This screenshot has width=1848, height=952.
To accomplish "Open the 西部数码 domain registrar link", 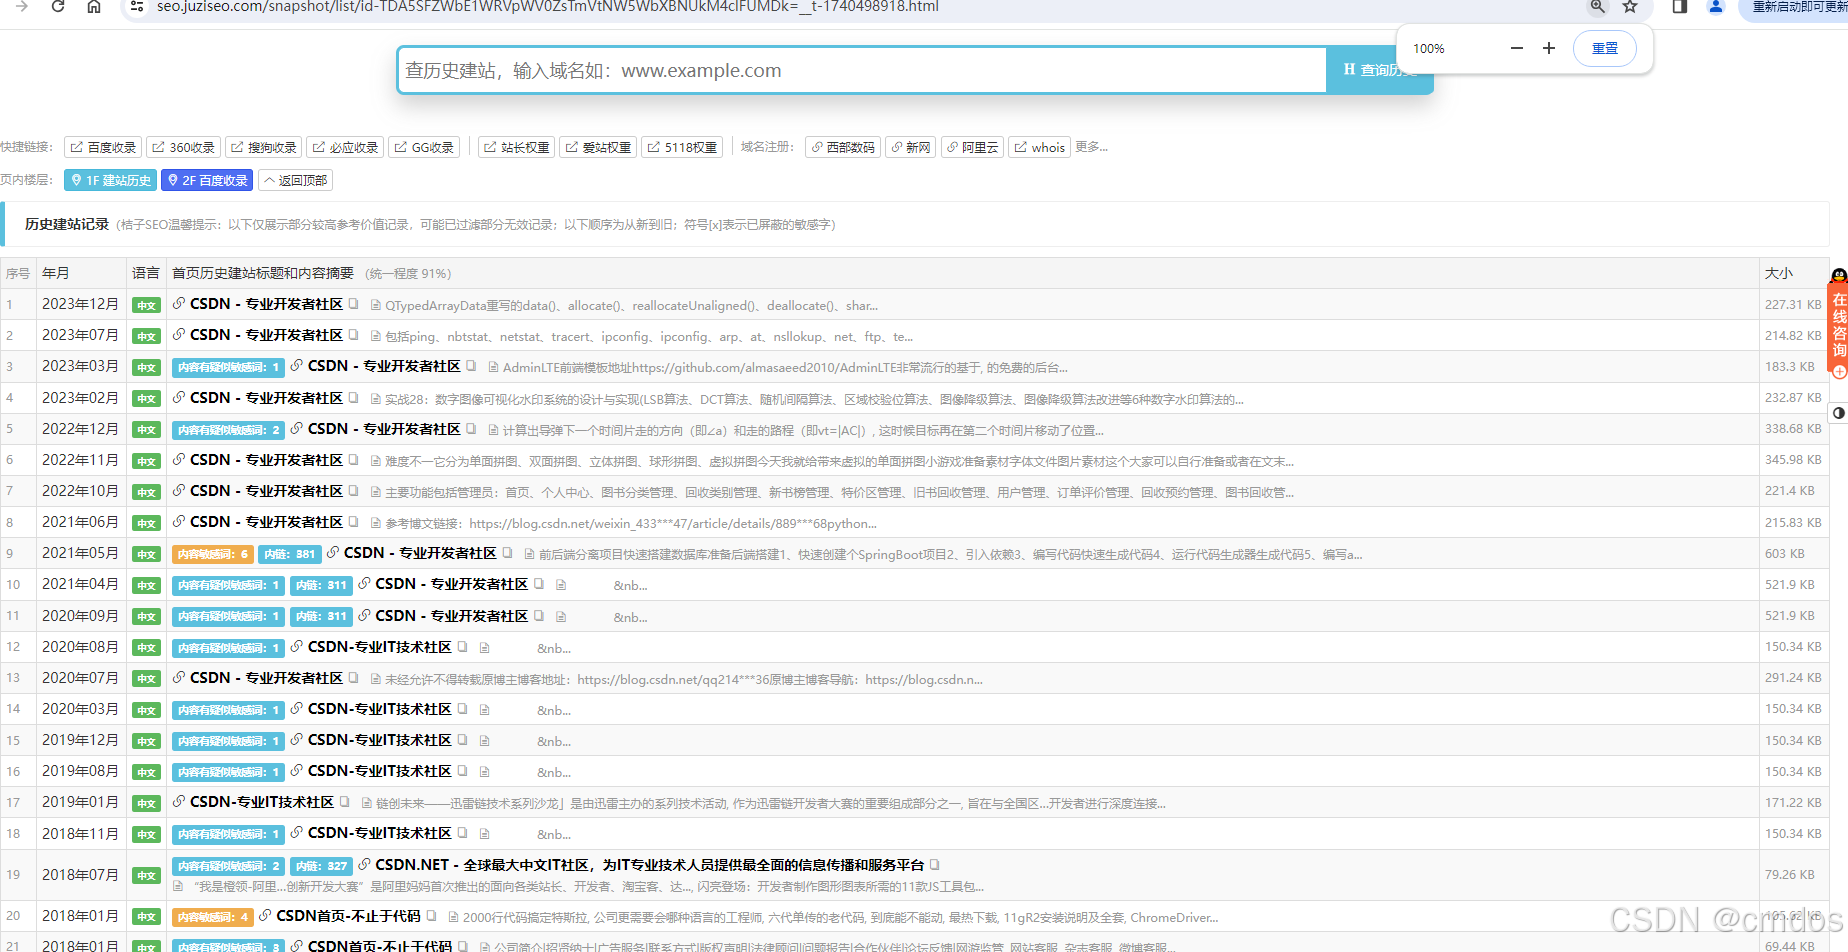I will coord(843,147).
